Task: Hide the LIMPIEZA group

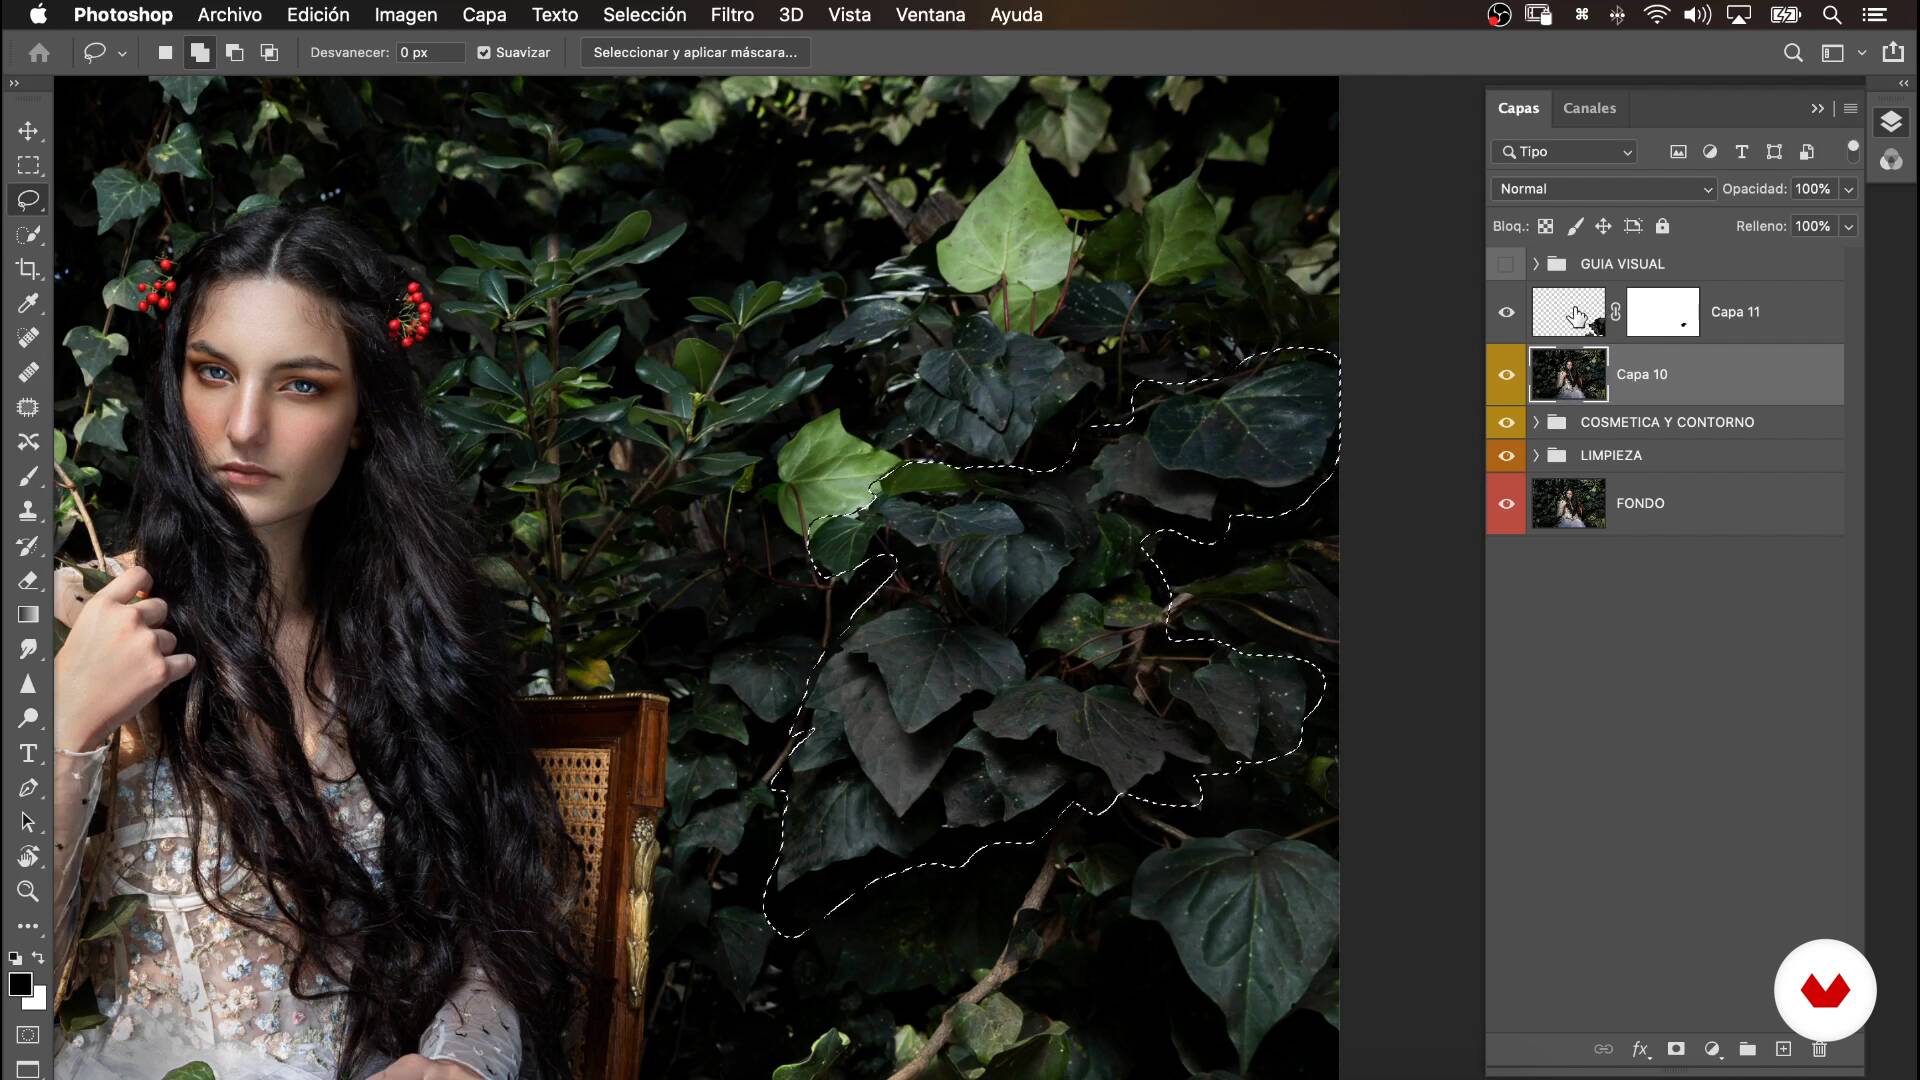Action: [1506, 456]
